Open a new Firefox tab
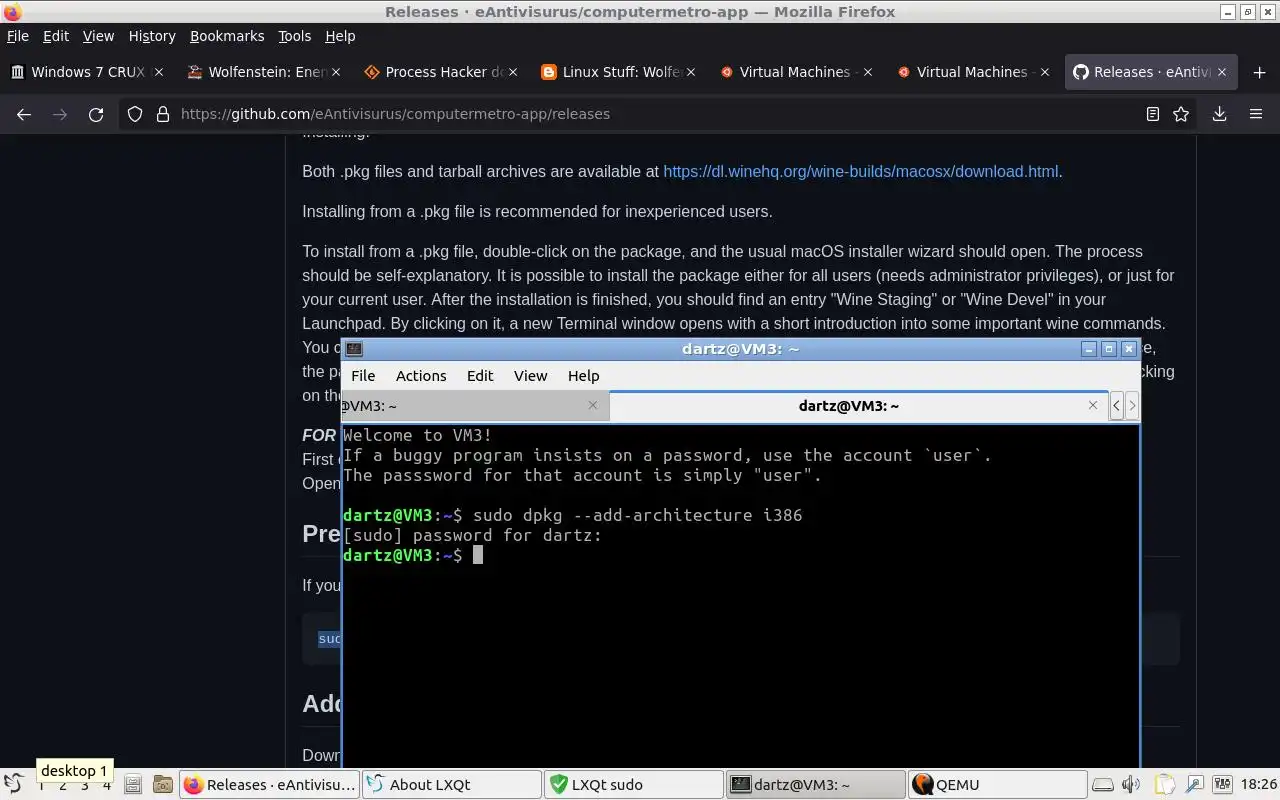This screenshot has width=1280, height=800. click(1259, 72)
